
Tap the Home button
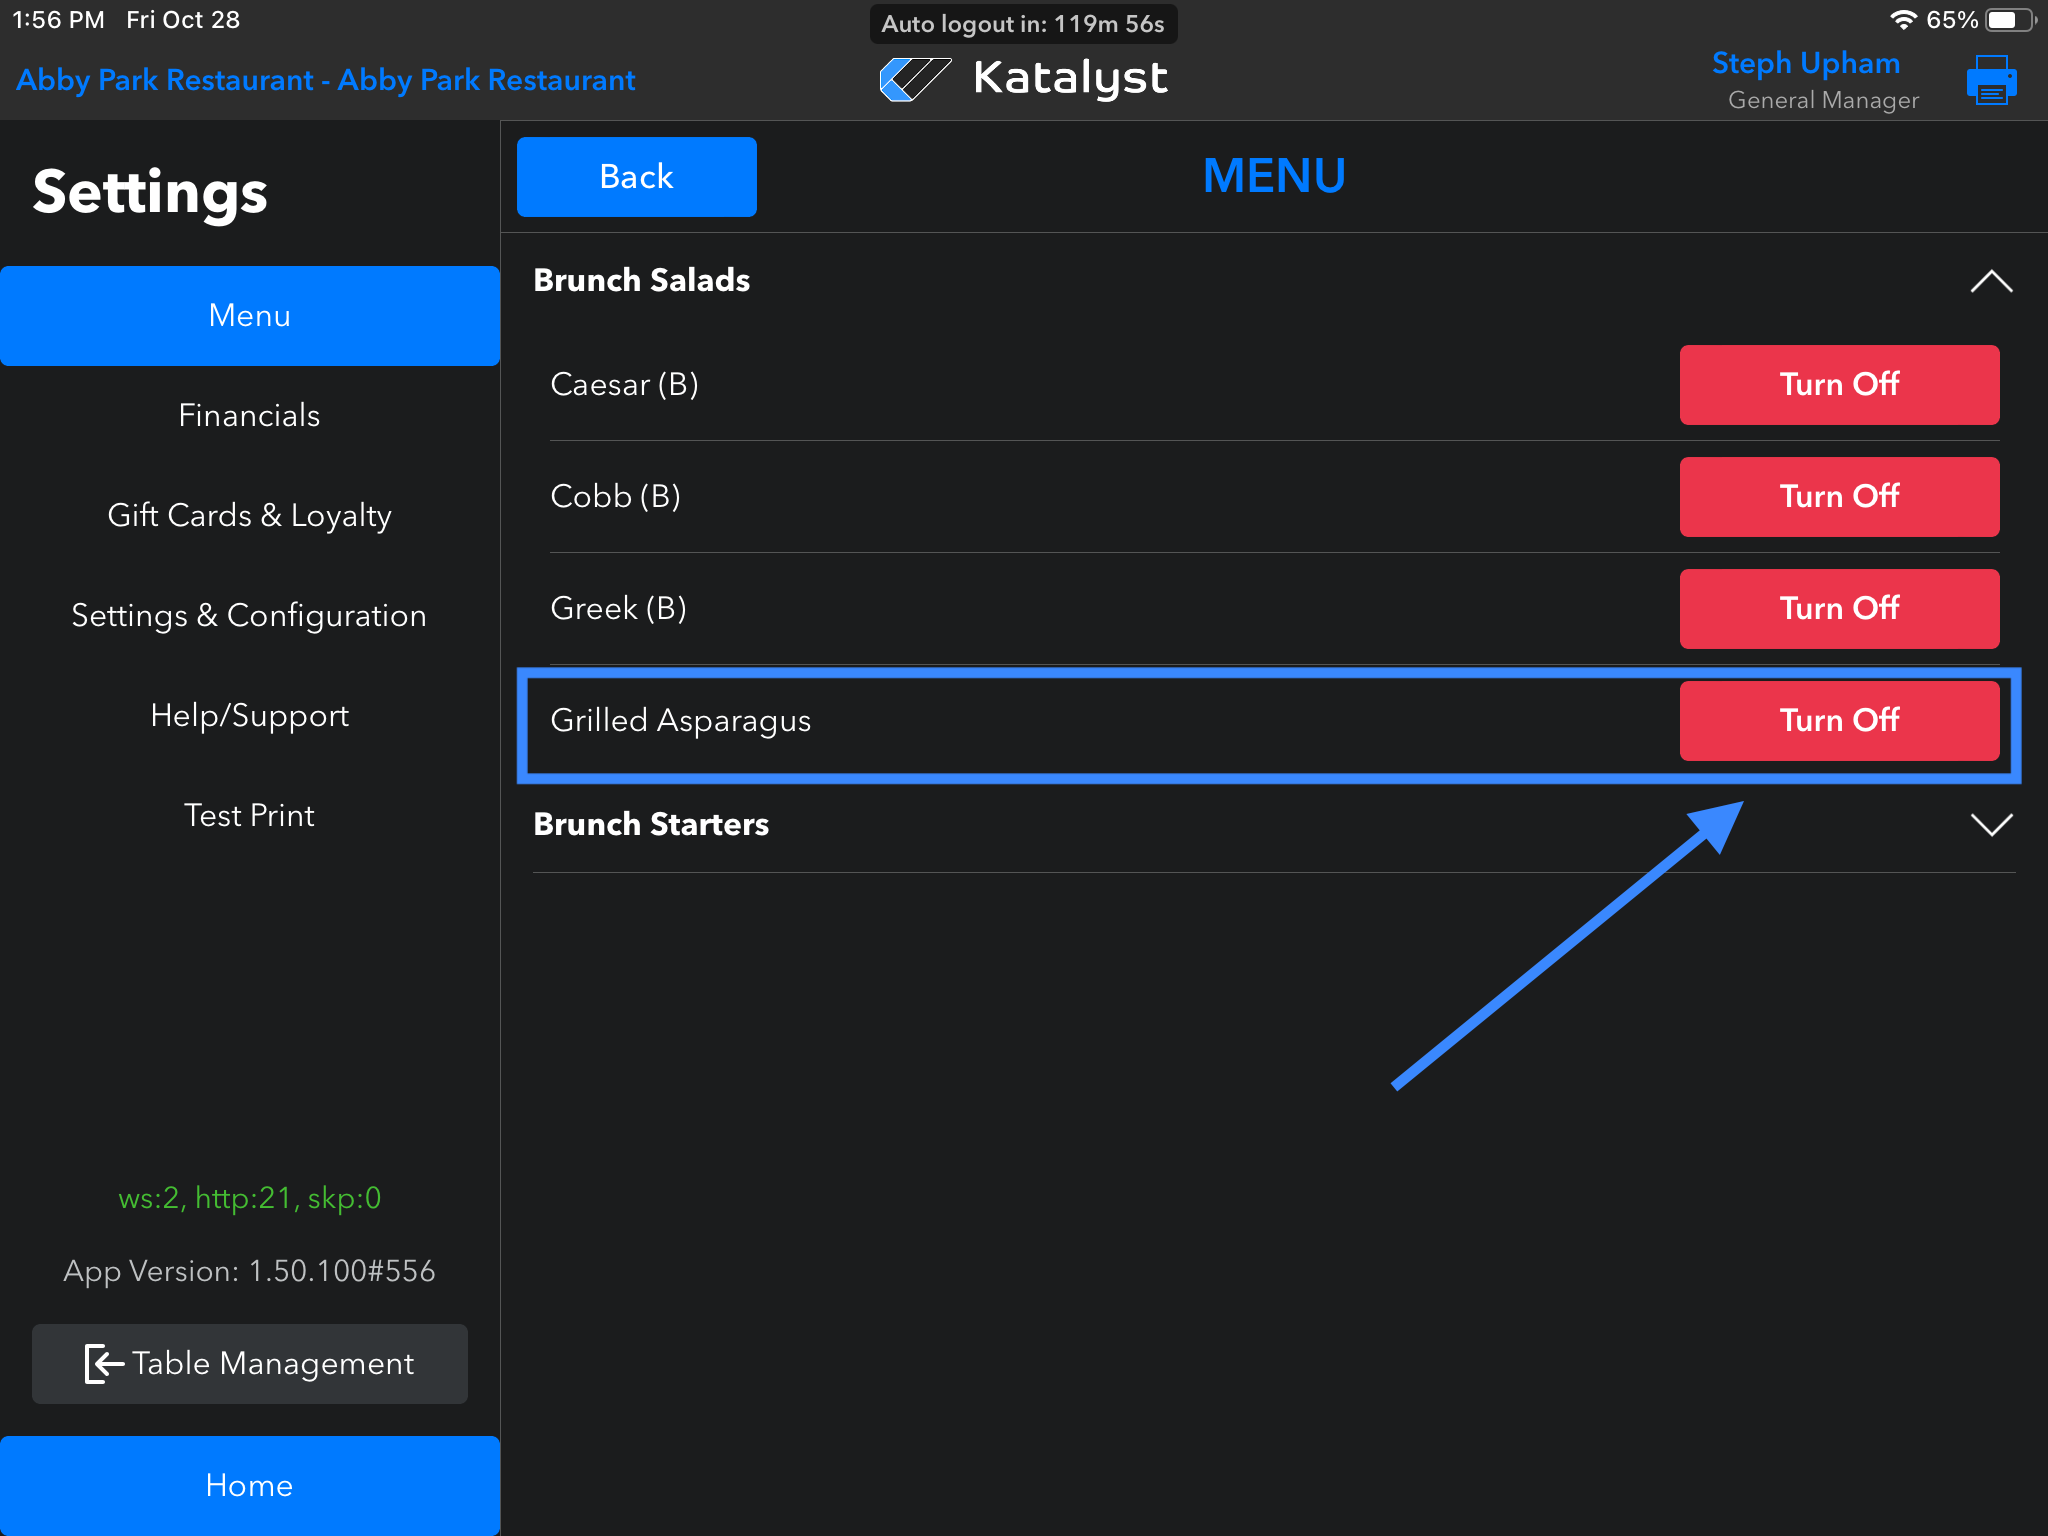point(249,1486)
